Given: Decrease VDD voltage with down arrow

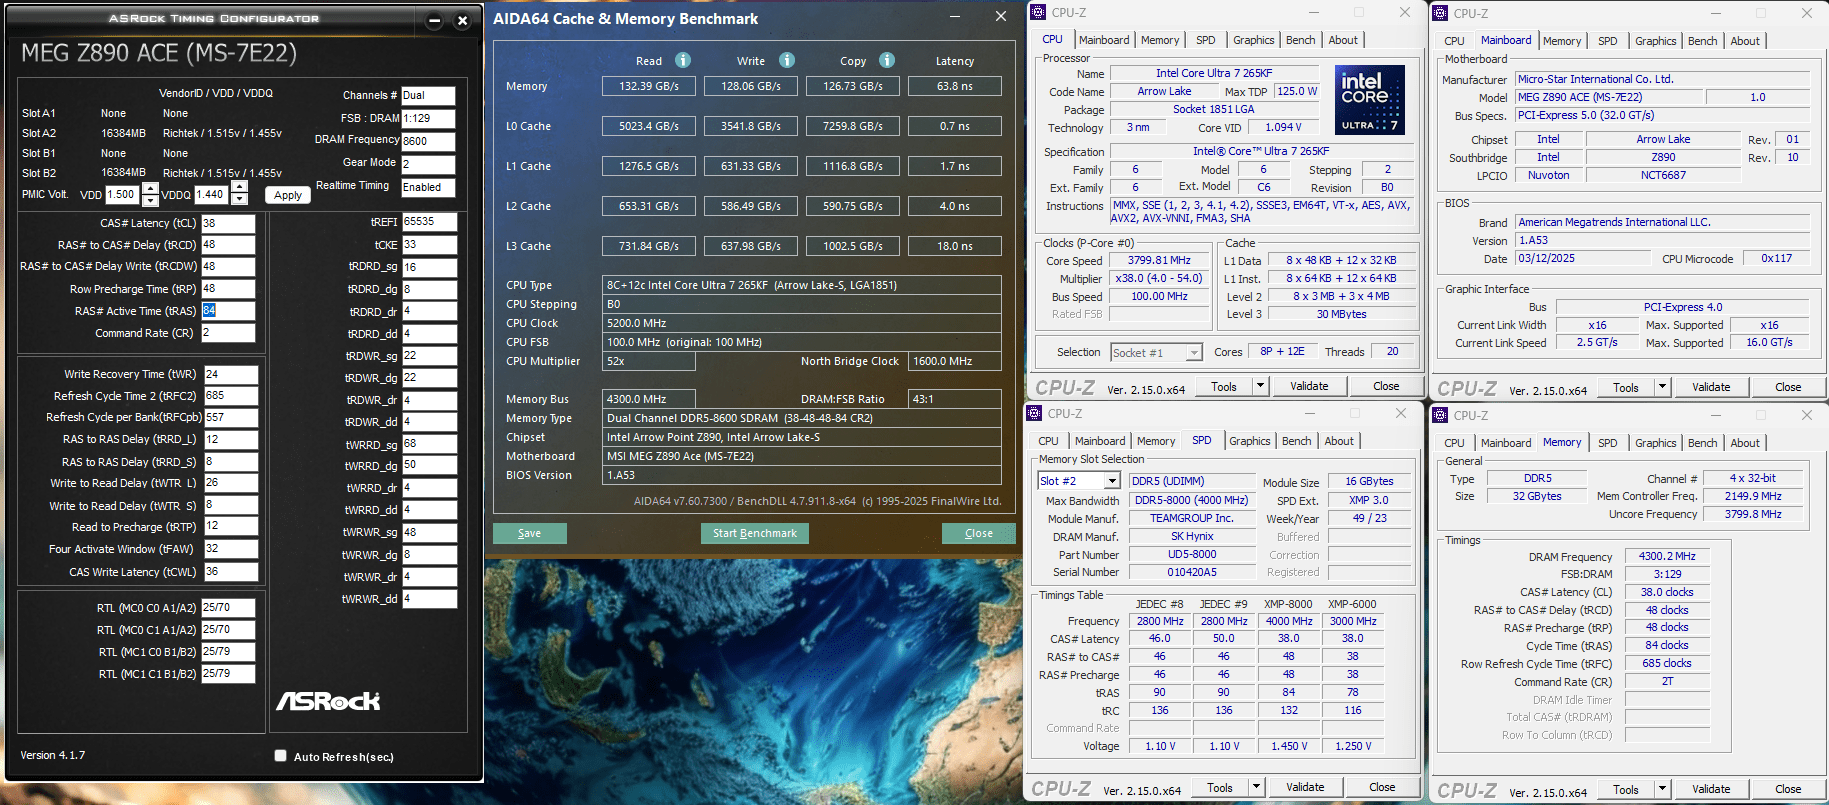Looking at the screenshot, I should (x=150, y=200).
